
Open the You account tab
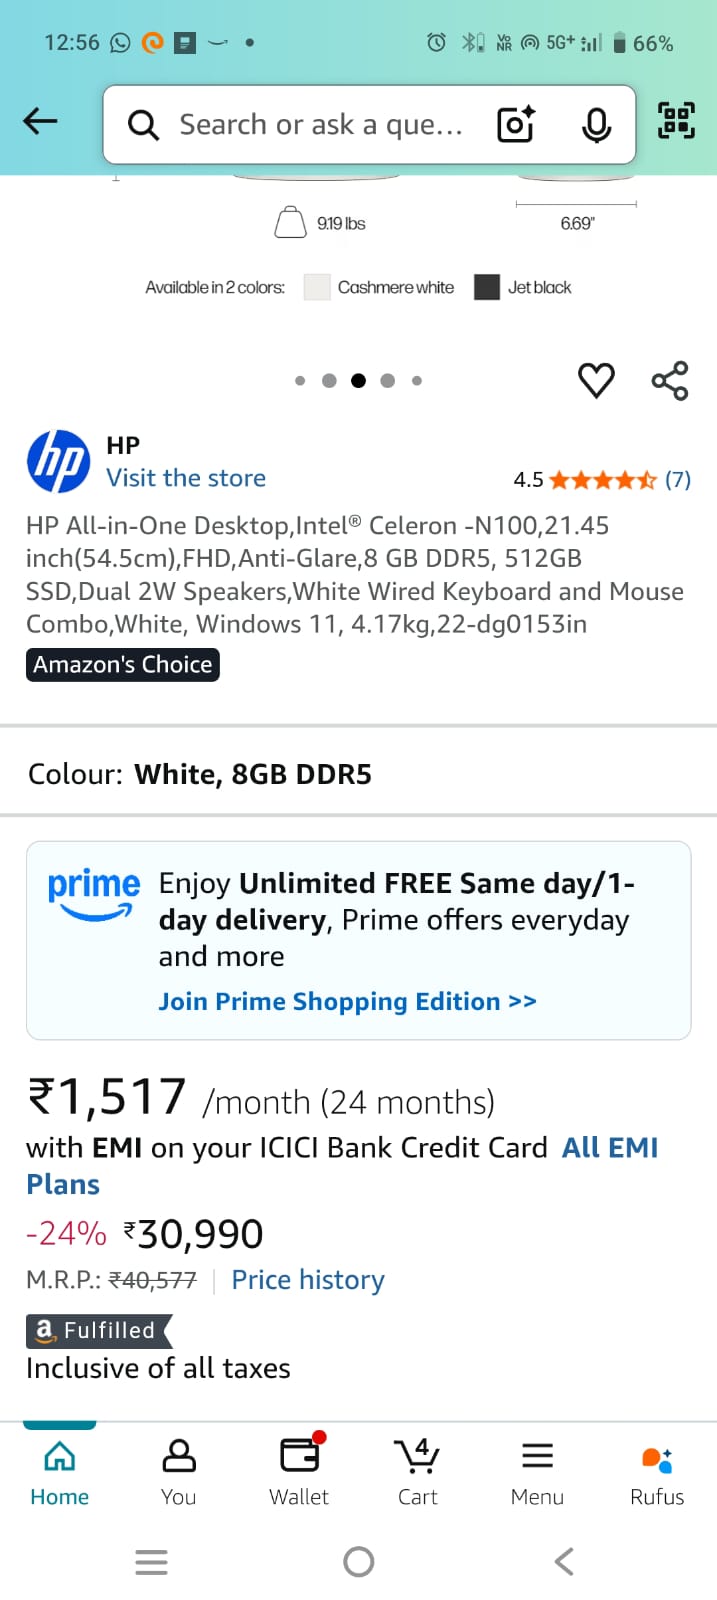click(179, 1471)
